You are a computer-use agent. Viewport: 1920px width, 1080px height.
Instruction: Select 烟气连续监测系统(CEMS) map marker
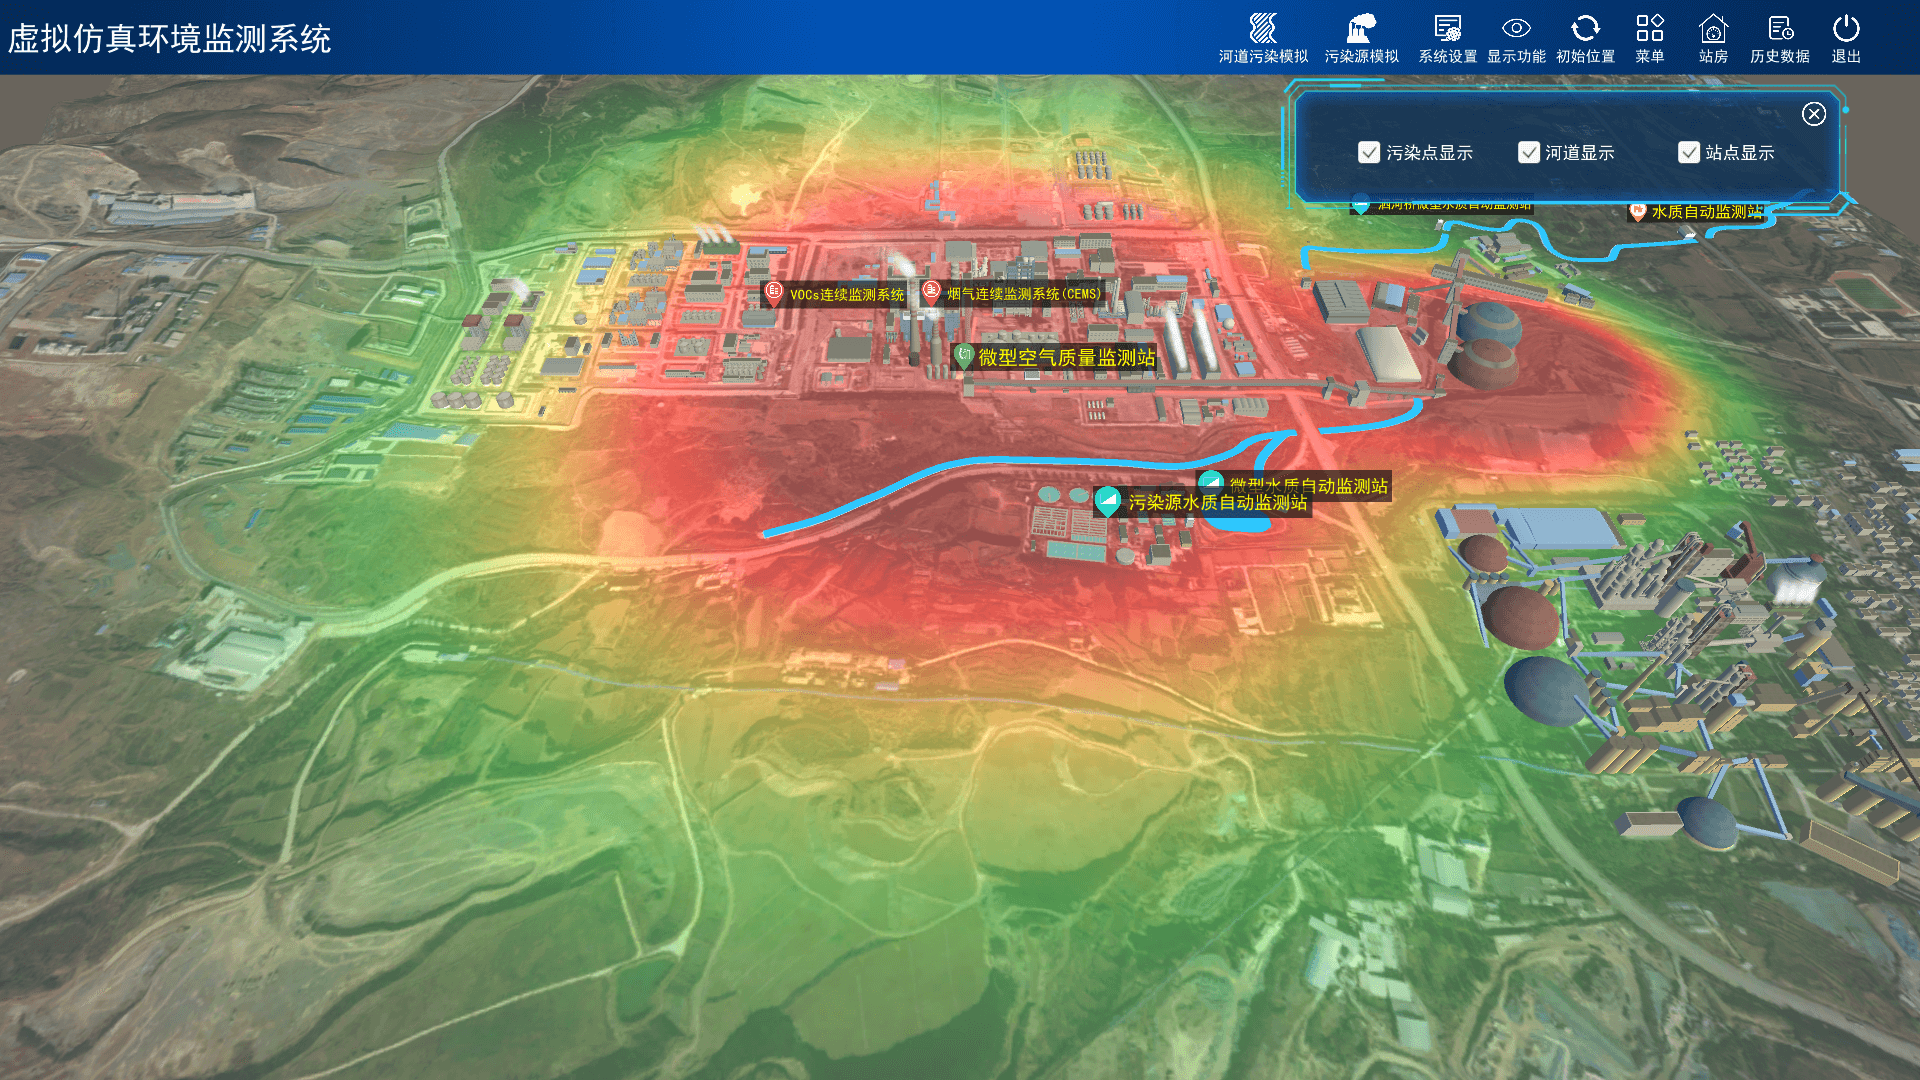931,291
